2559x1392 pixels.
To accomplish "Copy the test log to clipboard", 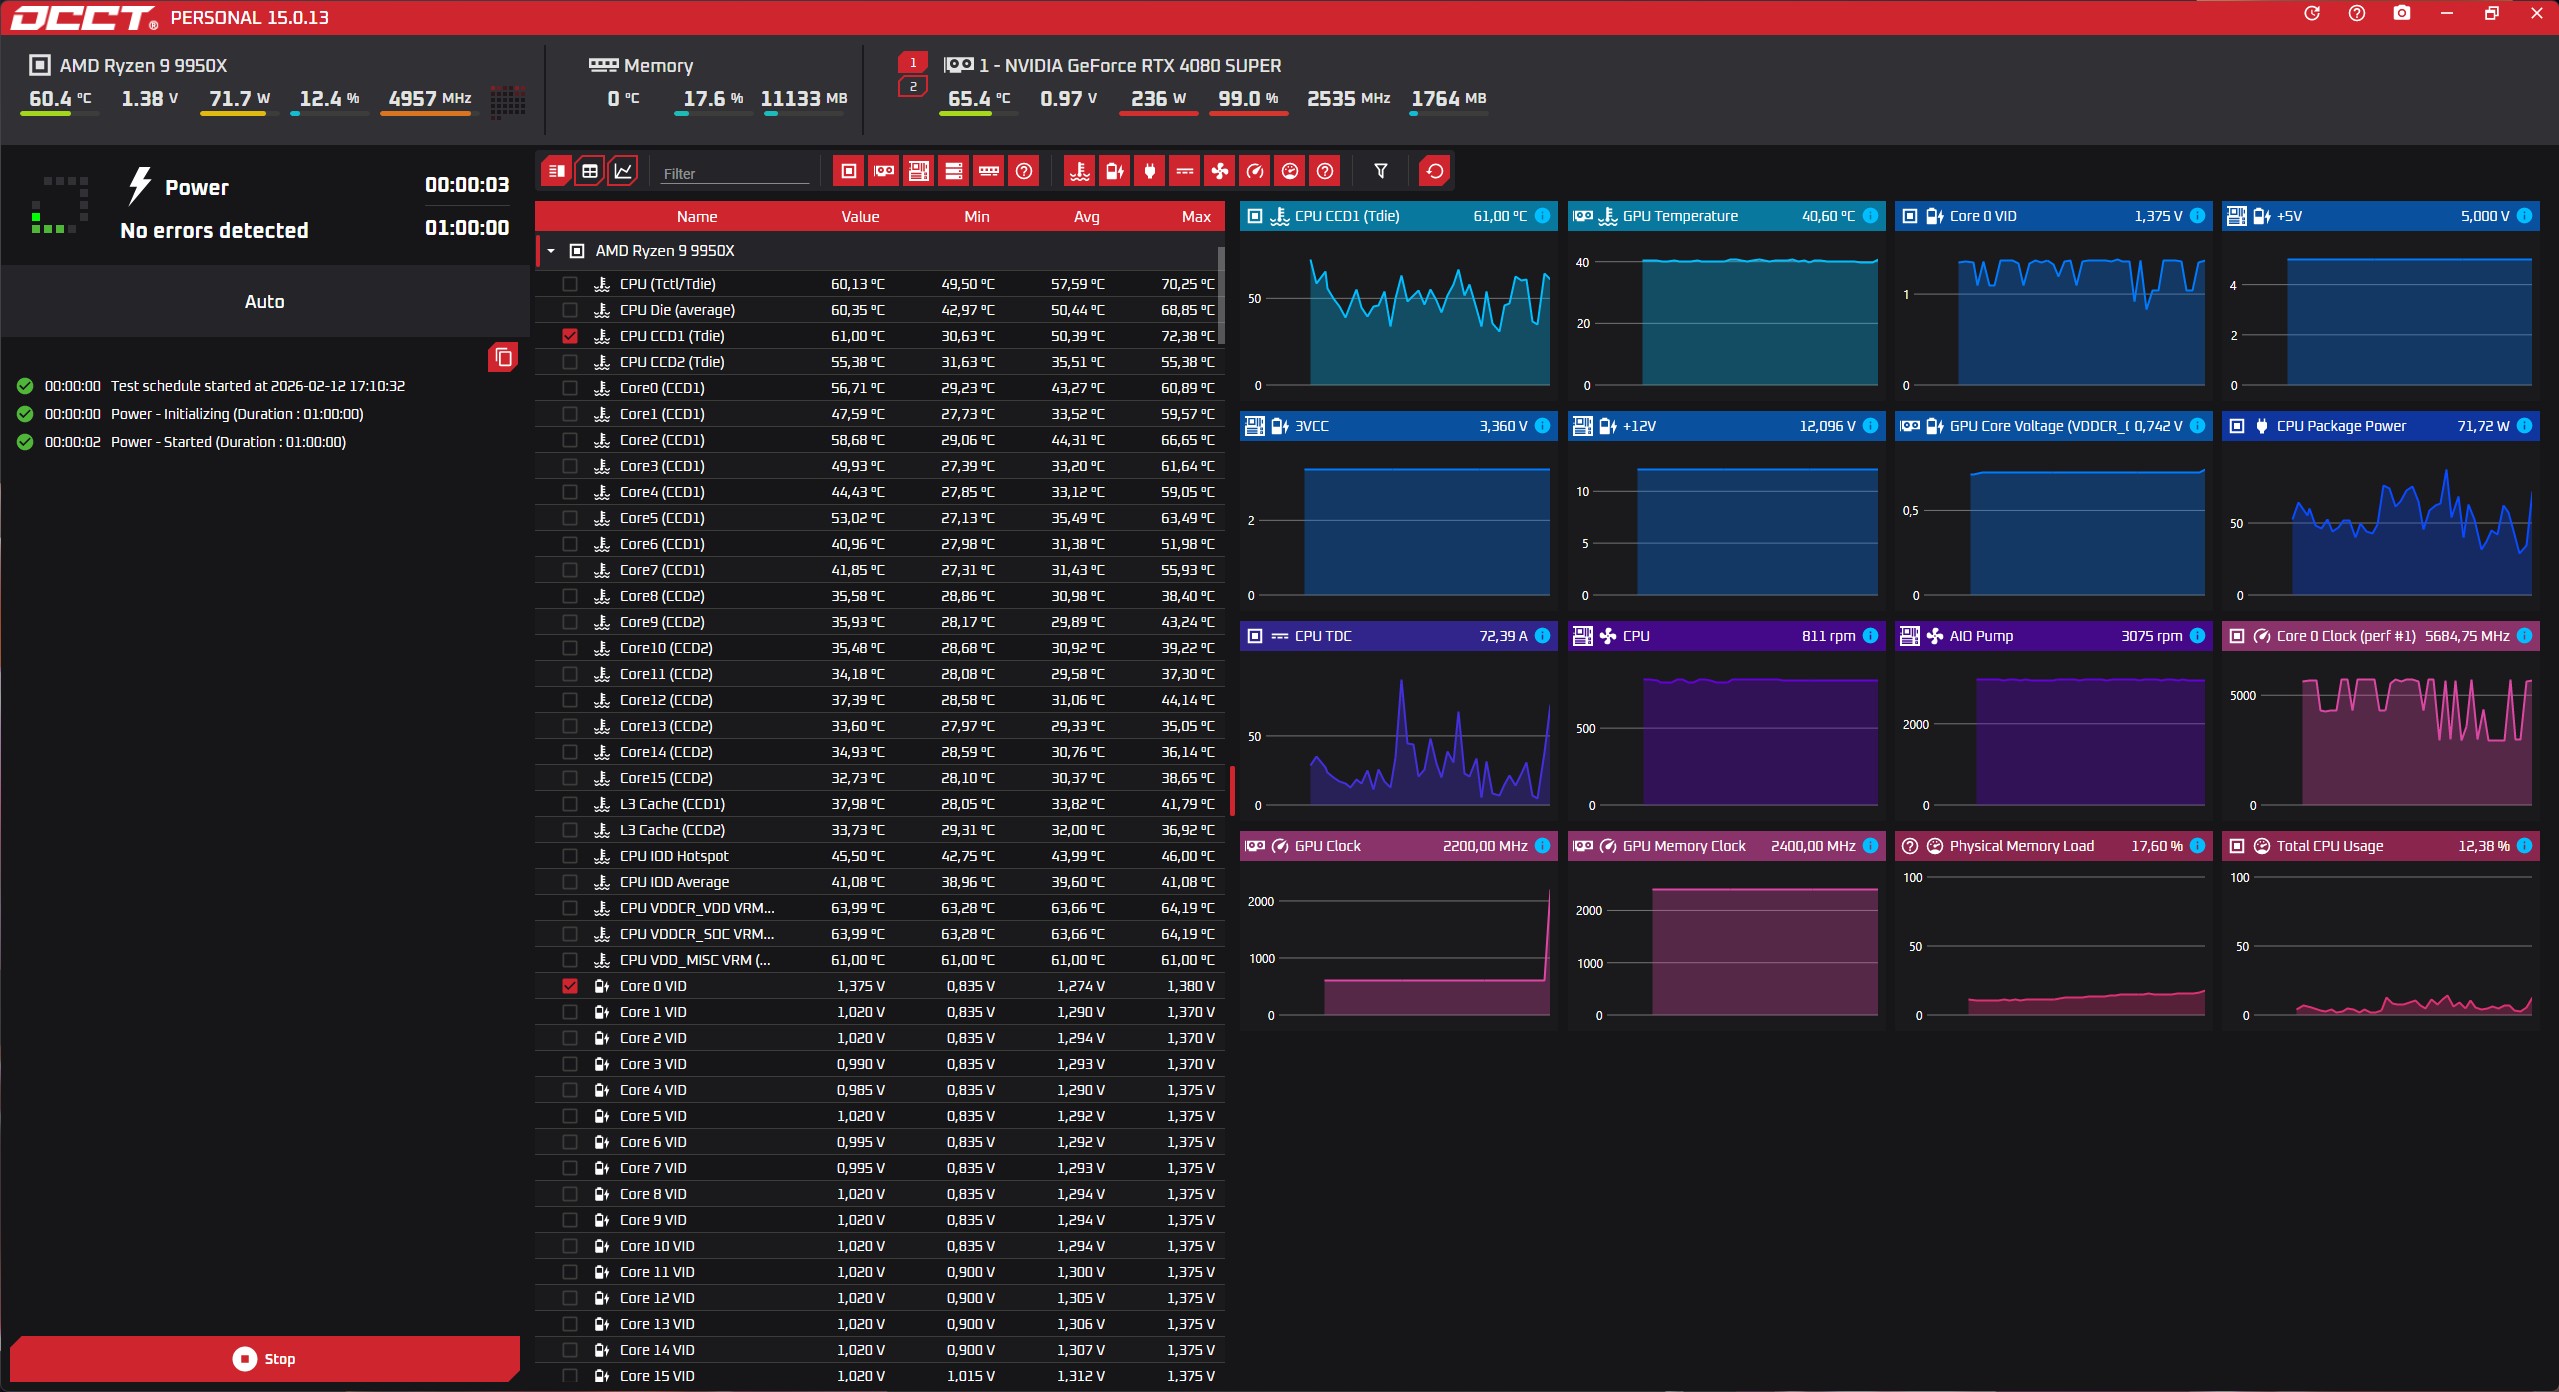I will pyautogui.click(x=503, y=357).
